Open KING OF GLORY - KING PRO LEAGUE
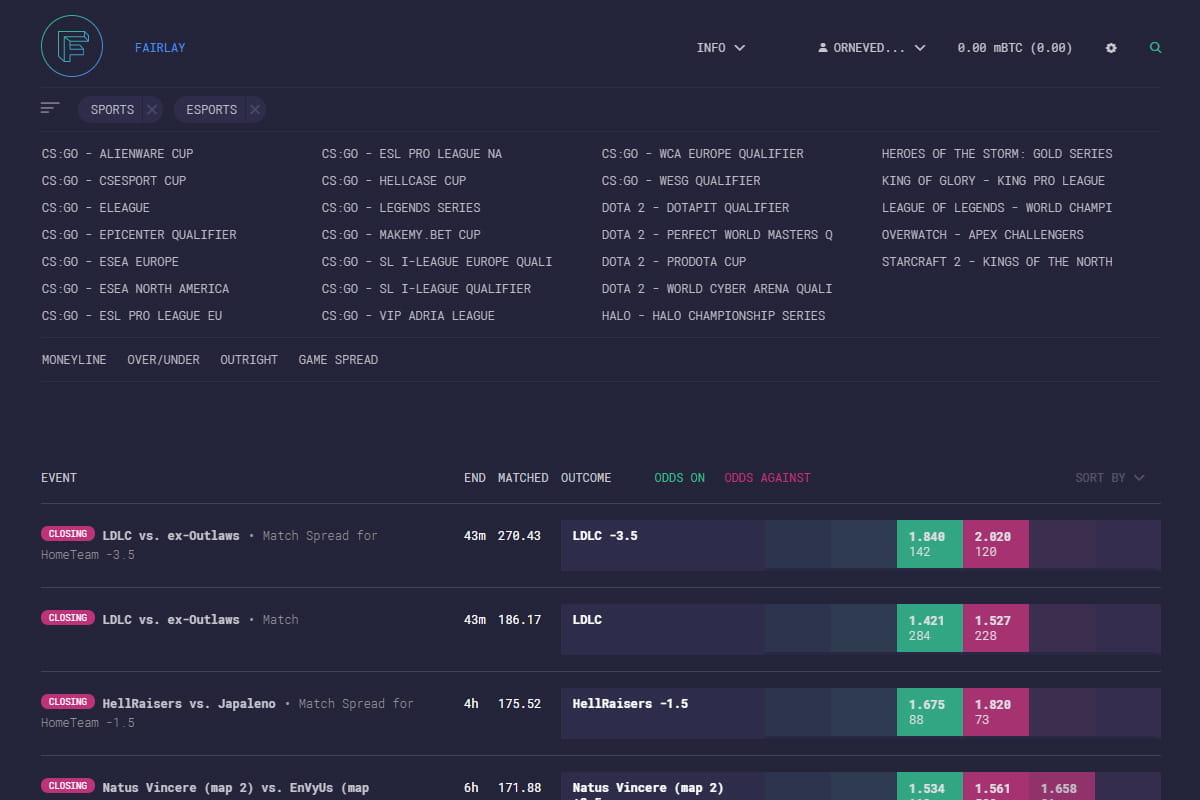1200x800 pixels. point(993,181)
